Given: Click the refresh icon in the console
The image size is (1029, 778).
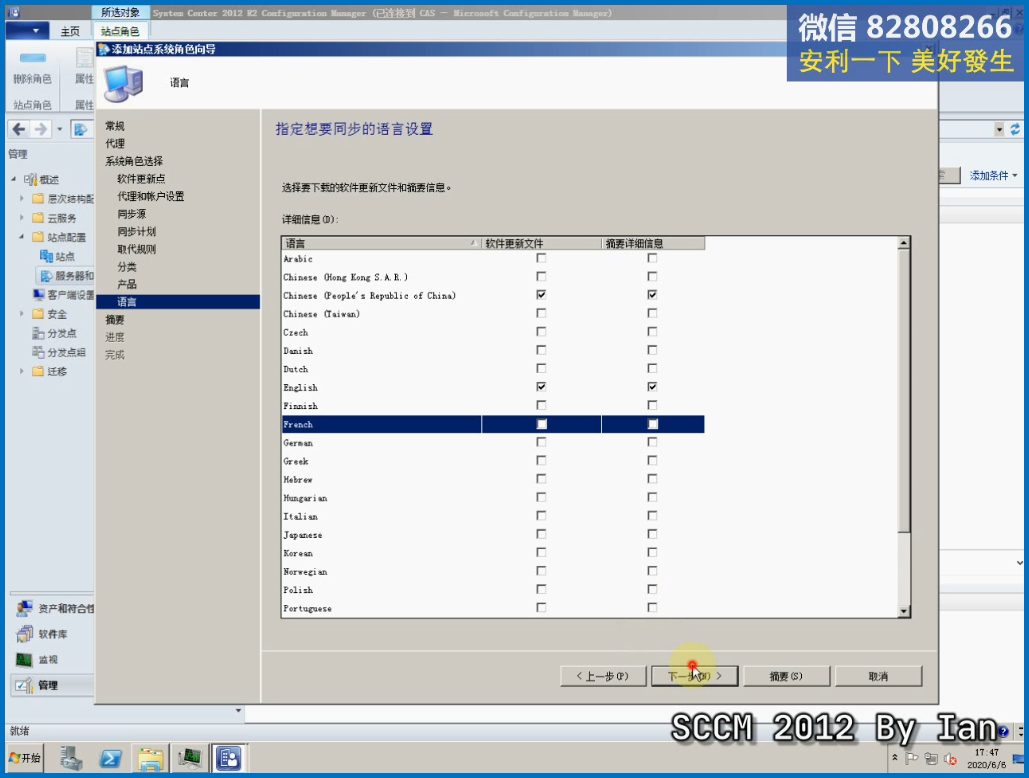Looking at the screenshot, I should 1015,129.
